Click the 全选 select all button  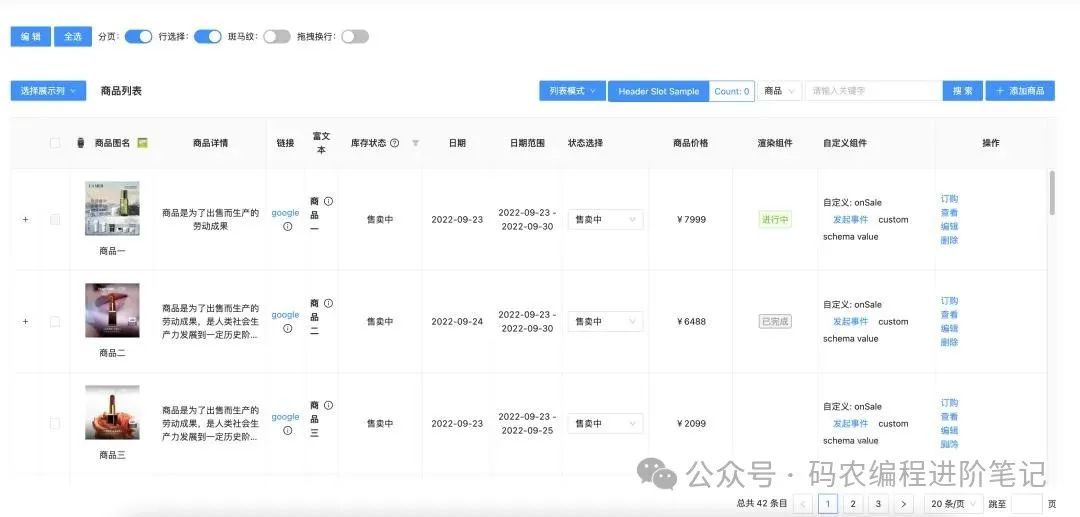click(73, 36)
